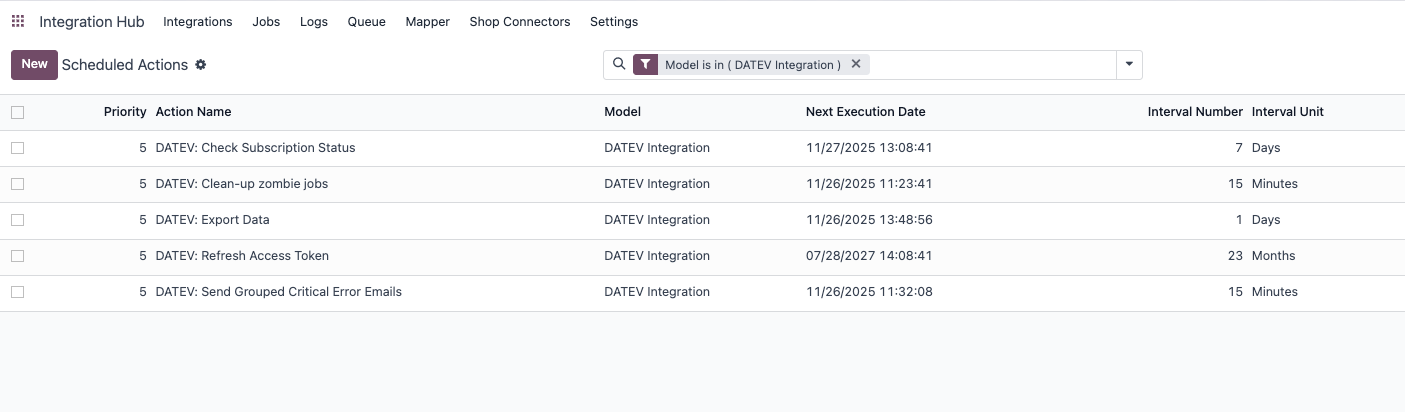This screenshot has width=1405, height=412.
Task: Toggle the select-all checkbox in header
Action: point(18,112)
